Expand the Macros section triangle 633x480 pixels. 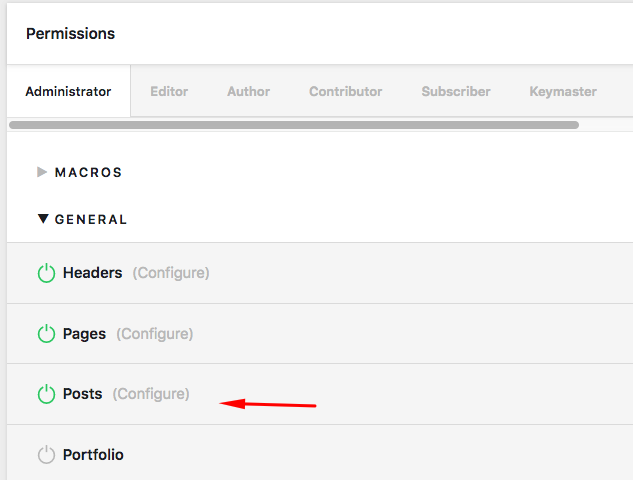(42, 172)
